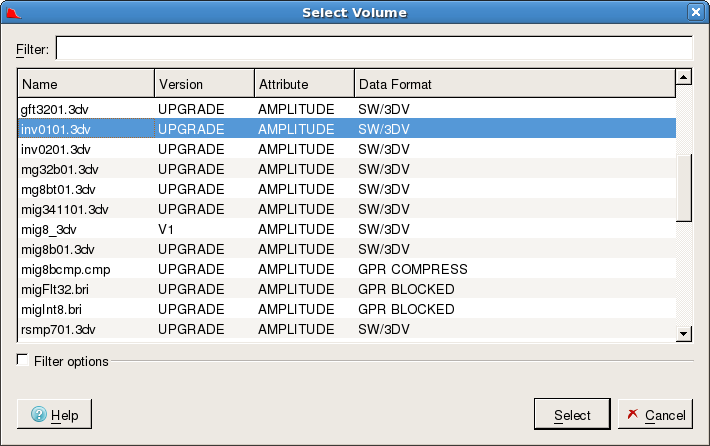This screenshot has width=710, height=446.
Task: Select the migInt8.bri volume row
Action: pos(347,309)
